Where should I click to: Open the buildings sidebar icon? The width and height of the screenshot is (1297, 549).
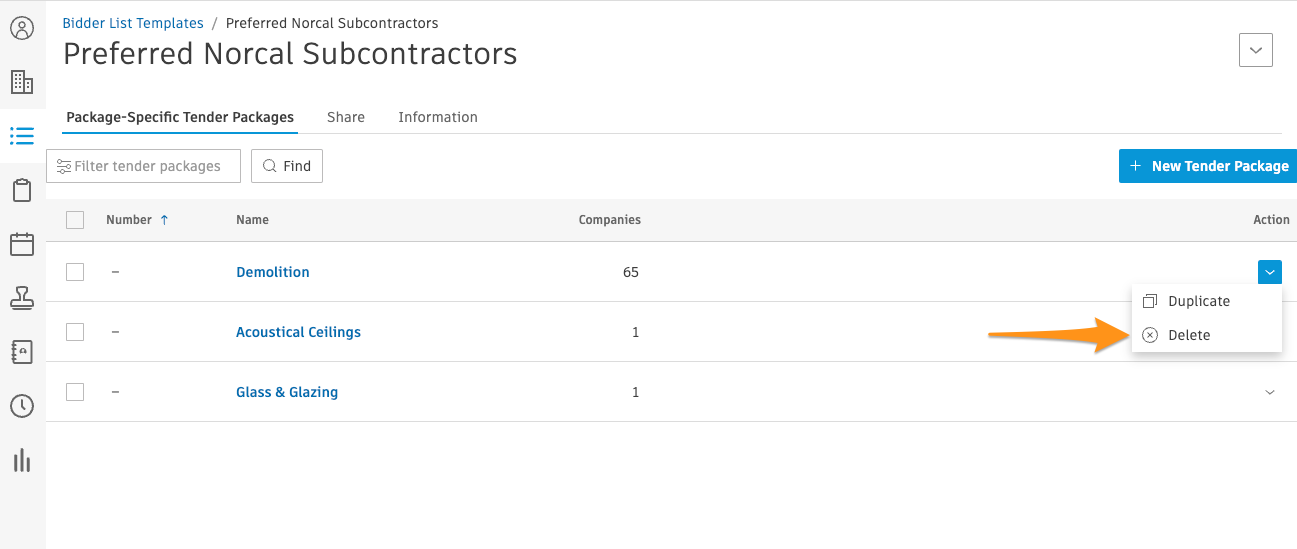click(22, 82)
